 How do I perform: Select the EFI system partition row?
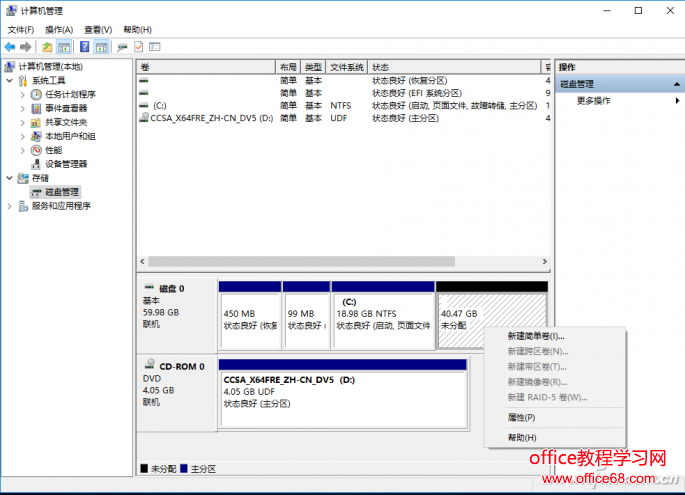click(343, 93)
